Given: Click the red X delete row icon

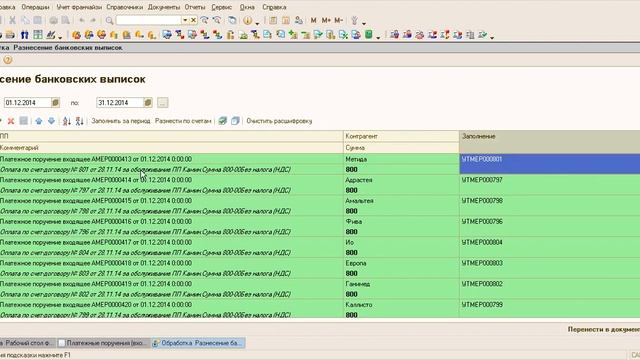Looking at the screenshot, I should click(11, 121).
